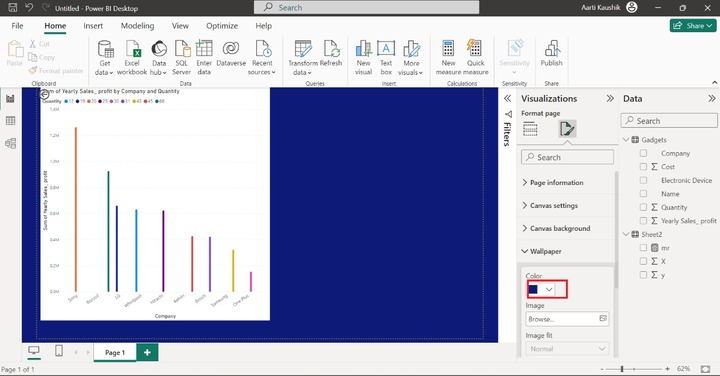Share the report
The image size is (720, 376).
click(693, 26)
